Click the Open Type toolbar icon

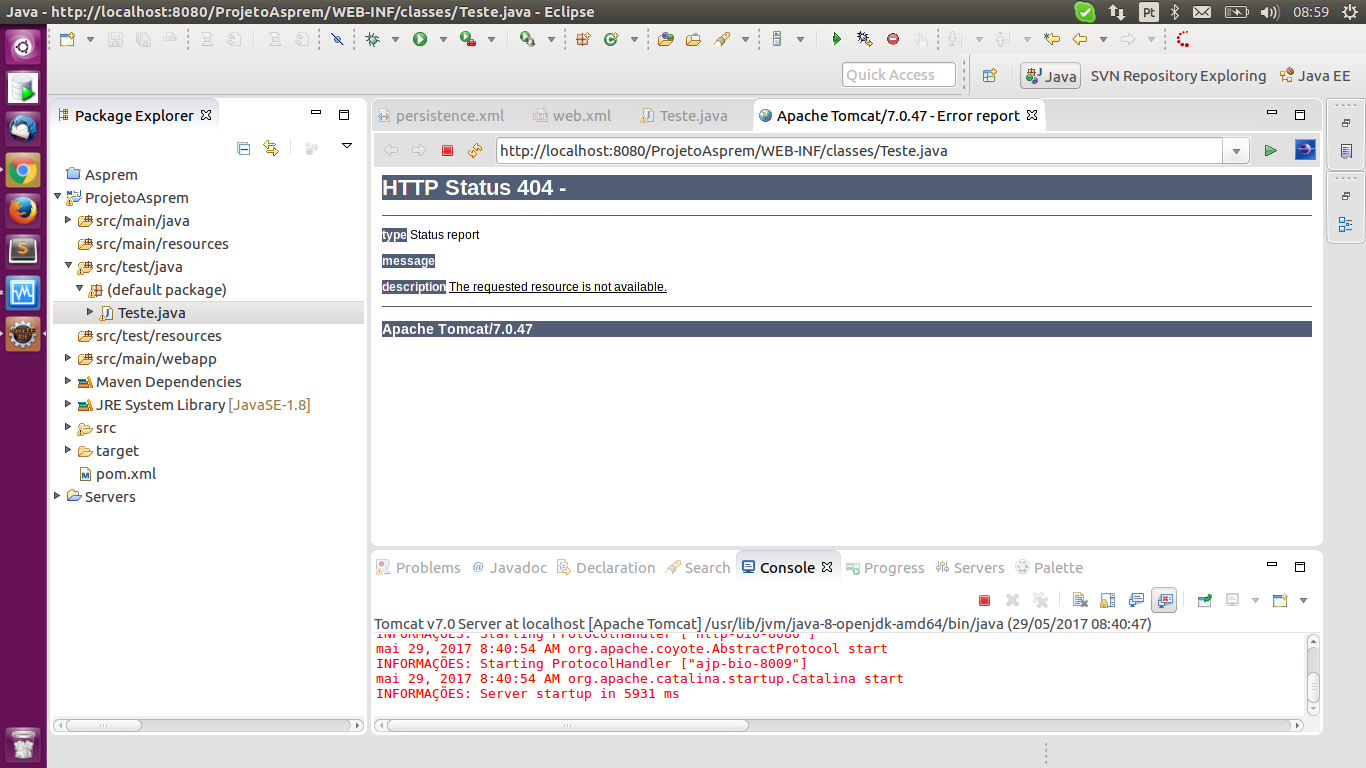pyautogui.click(x=666, y=39)
